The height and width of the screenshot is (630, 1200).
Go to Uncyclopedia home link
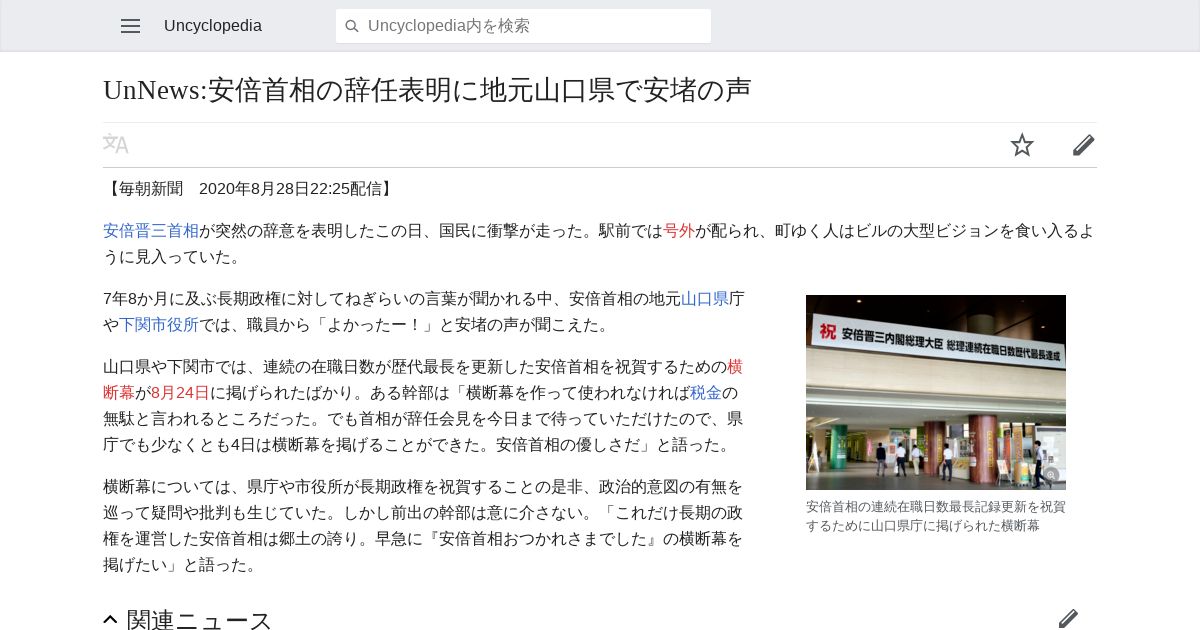coord(213,26)
